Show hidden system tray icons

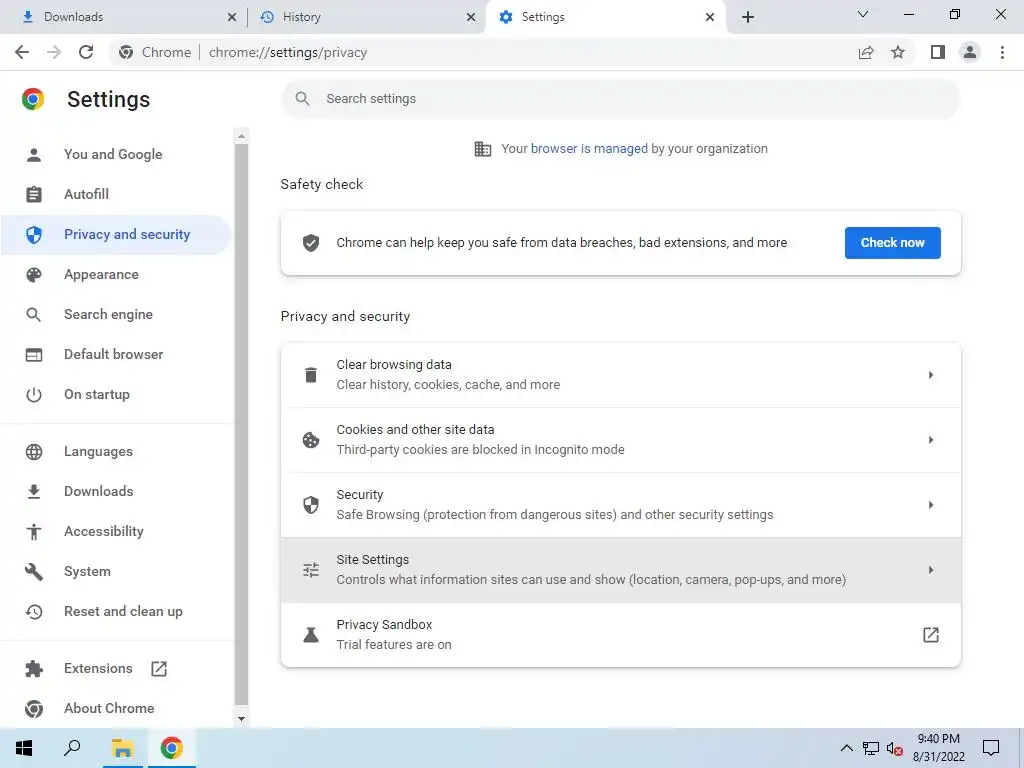(846, 748)
